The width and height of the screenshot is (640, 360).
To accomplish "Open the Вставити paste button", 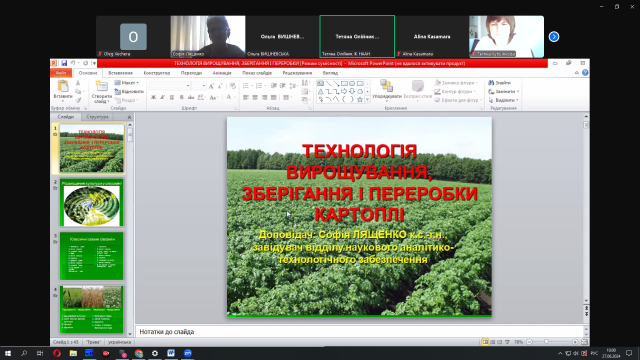I will (63, 91).
